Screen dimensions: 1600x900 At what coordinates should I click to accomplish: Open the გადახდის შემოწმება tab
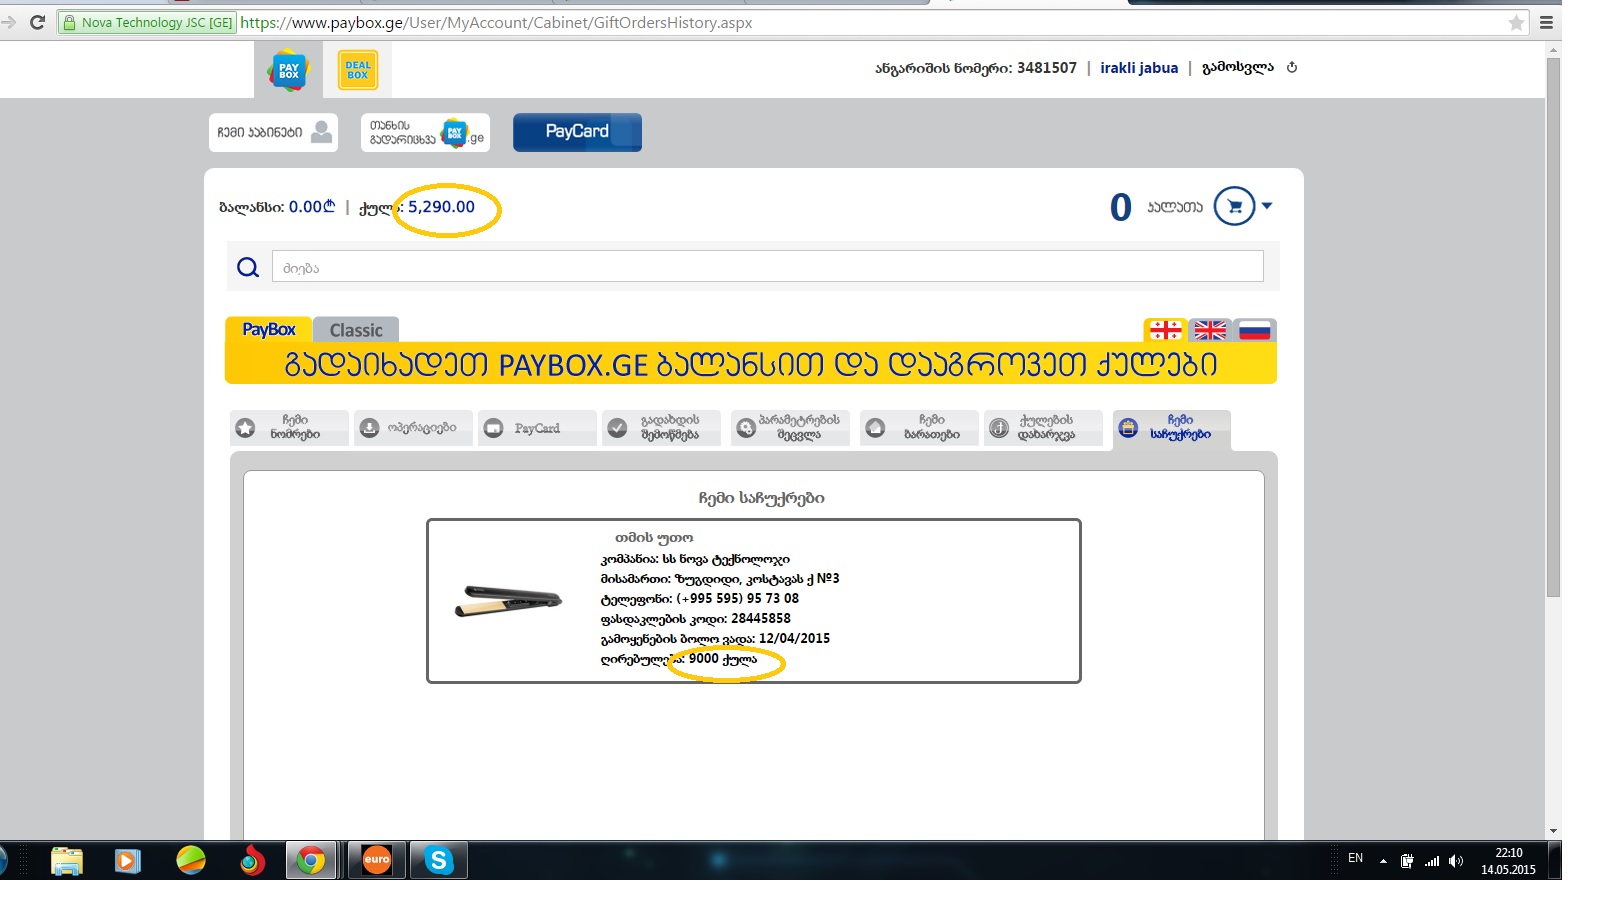pos(661,428)
